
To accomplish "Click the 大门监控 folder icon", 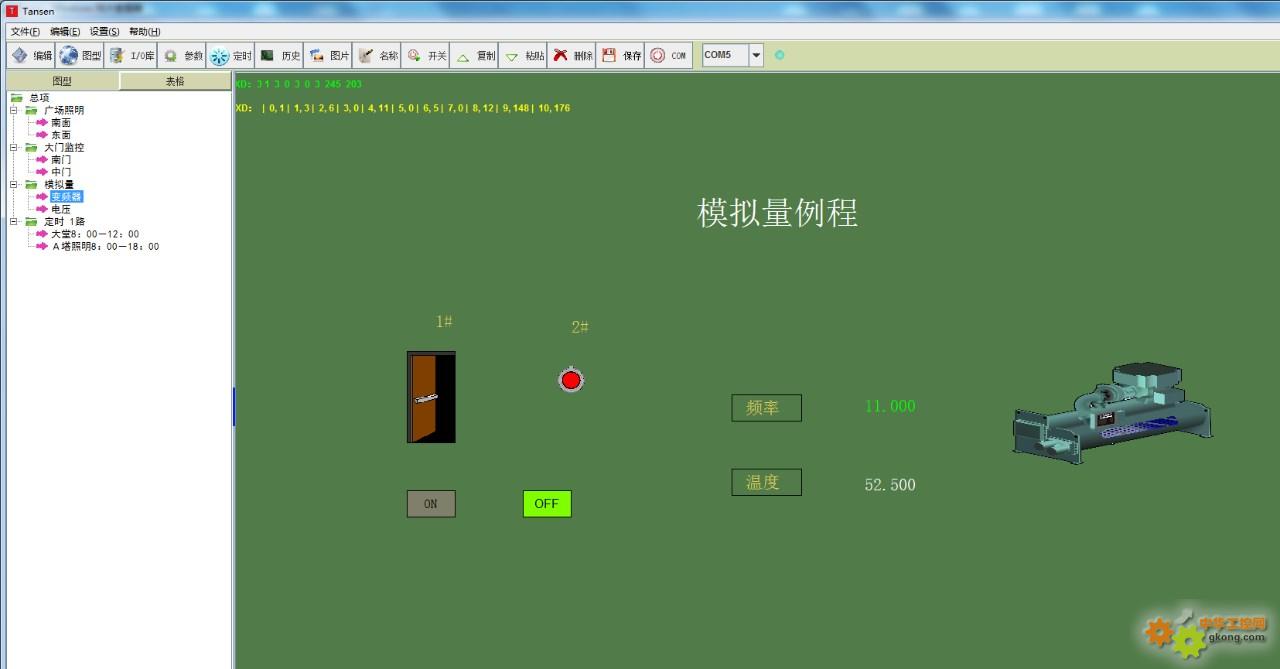I will (x=31, y=147).
